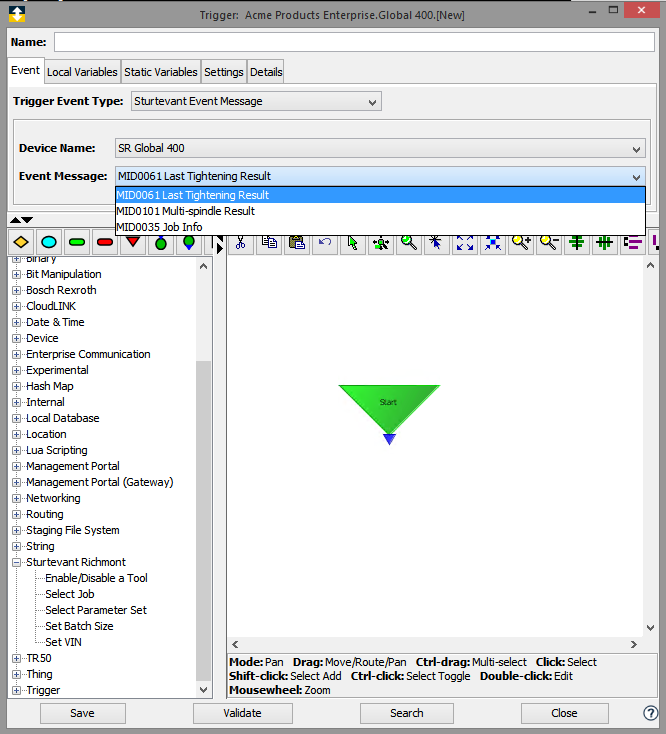
Task: Click the starburst pointer tool icon
Action: (436, 242)
